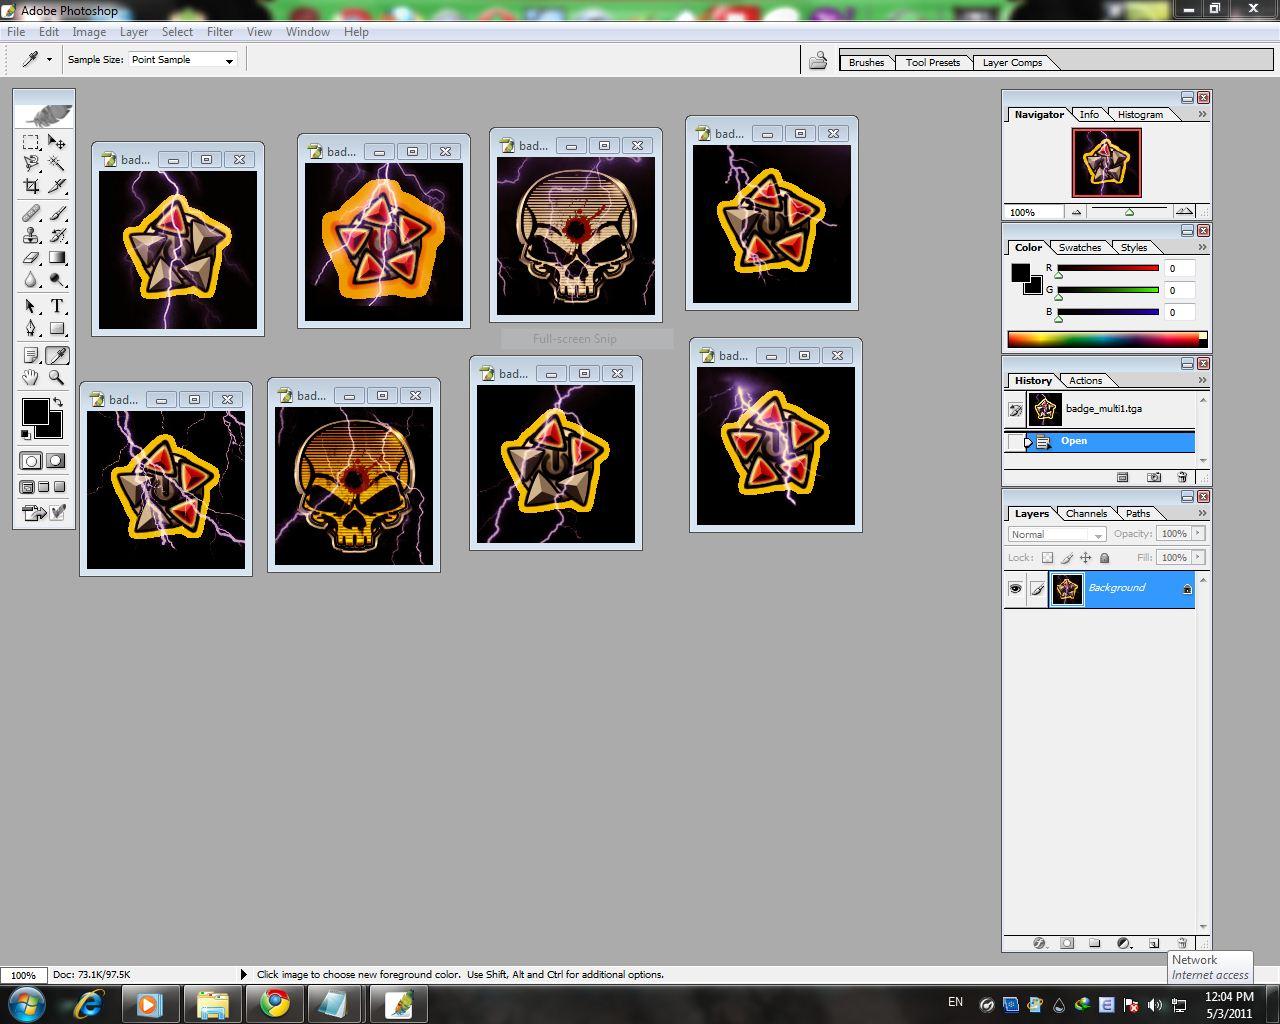Select the Gradient tool
The width and height of the screenshot is (1280, 1024).
[57, 257]
